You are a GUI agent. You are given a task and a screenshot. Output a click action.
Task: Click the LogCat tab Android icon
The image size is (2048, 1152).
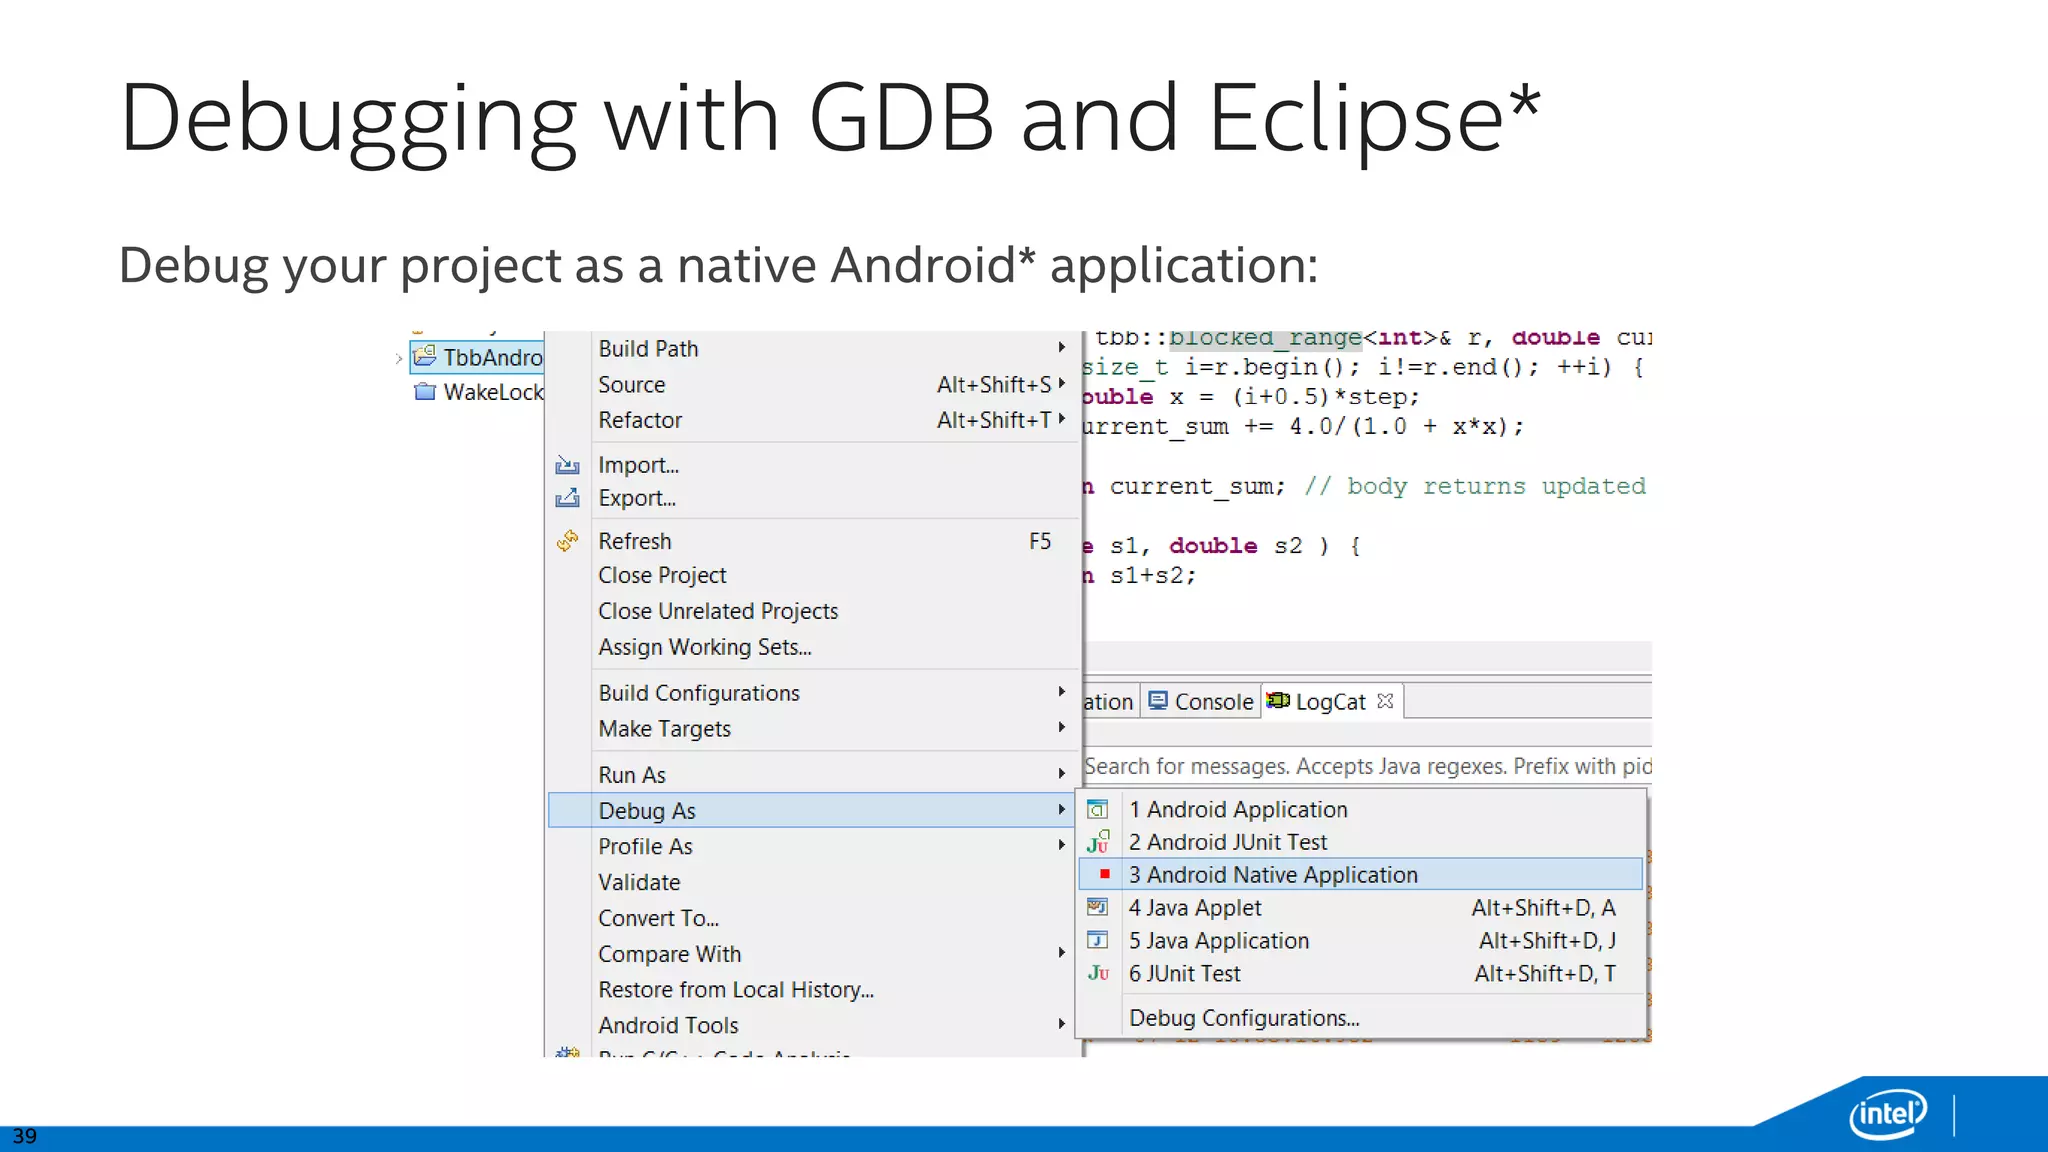[1278, 701]
